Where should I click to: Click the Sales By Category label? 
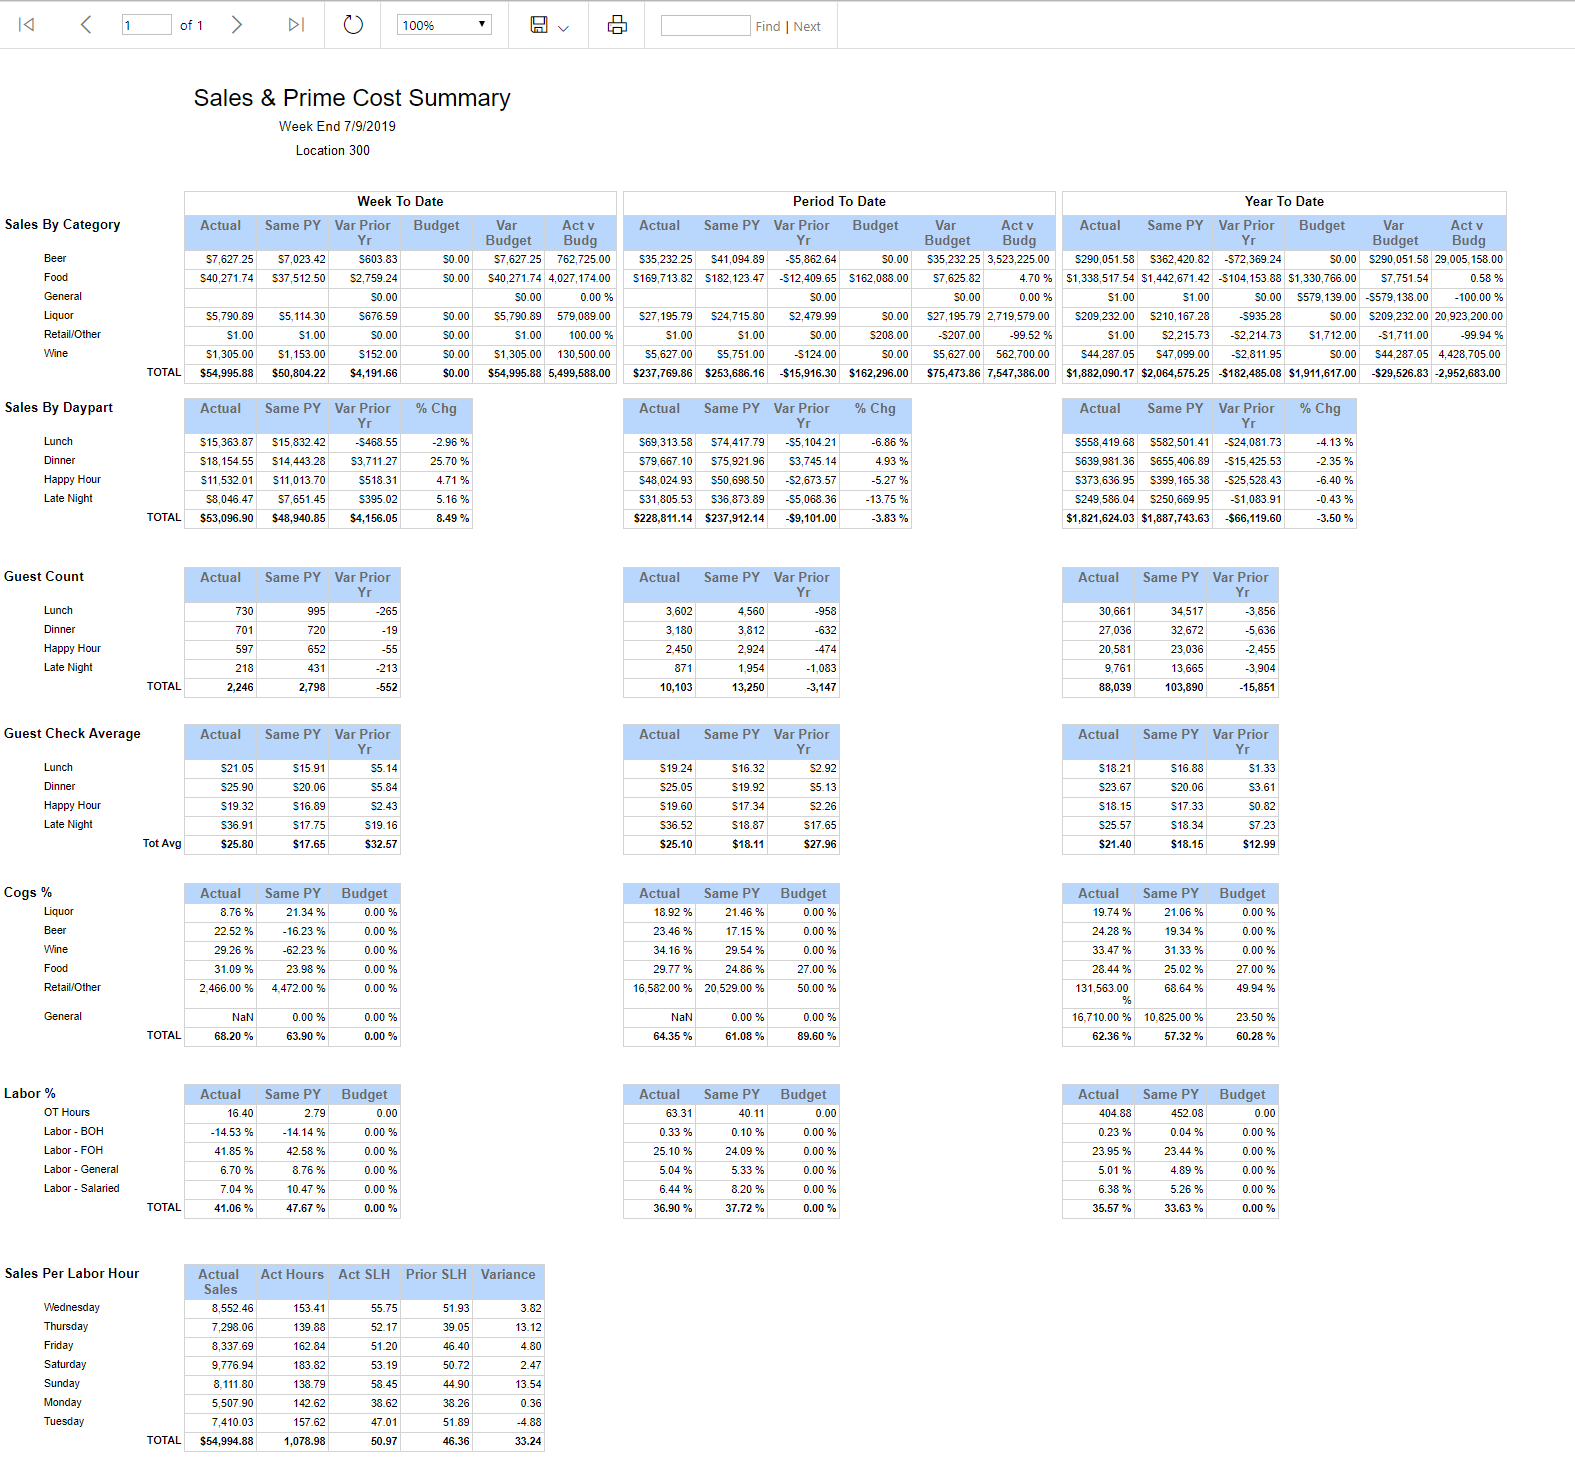62,224
